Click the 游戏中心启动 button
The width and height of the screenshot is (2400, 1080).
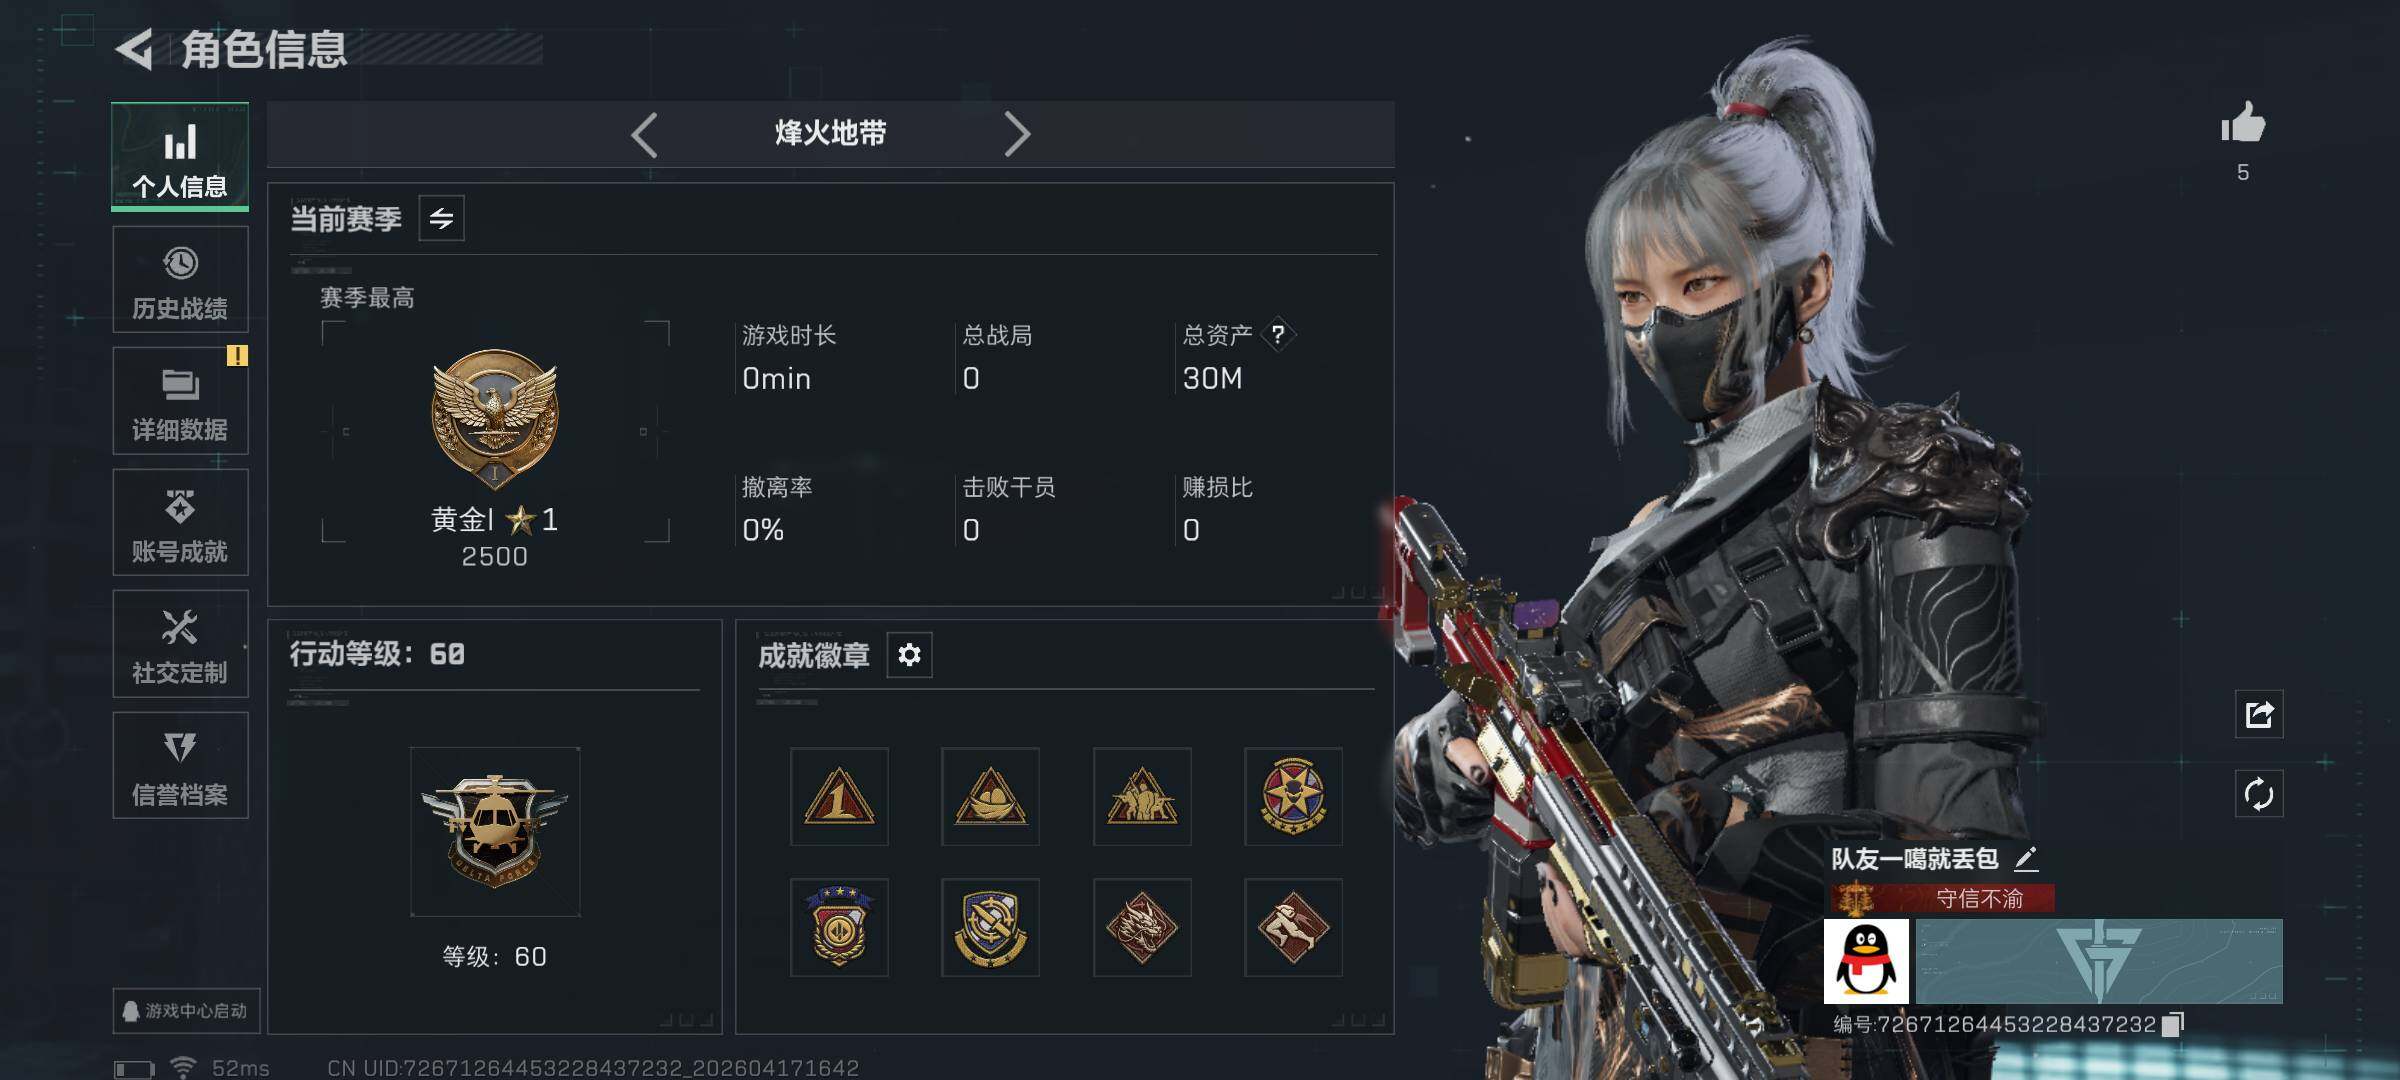click(186, 1011)
